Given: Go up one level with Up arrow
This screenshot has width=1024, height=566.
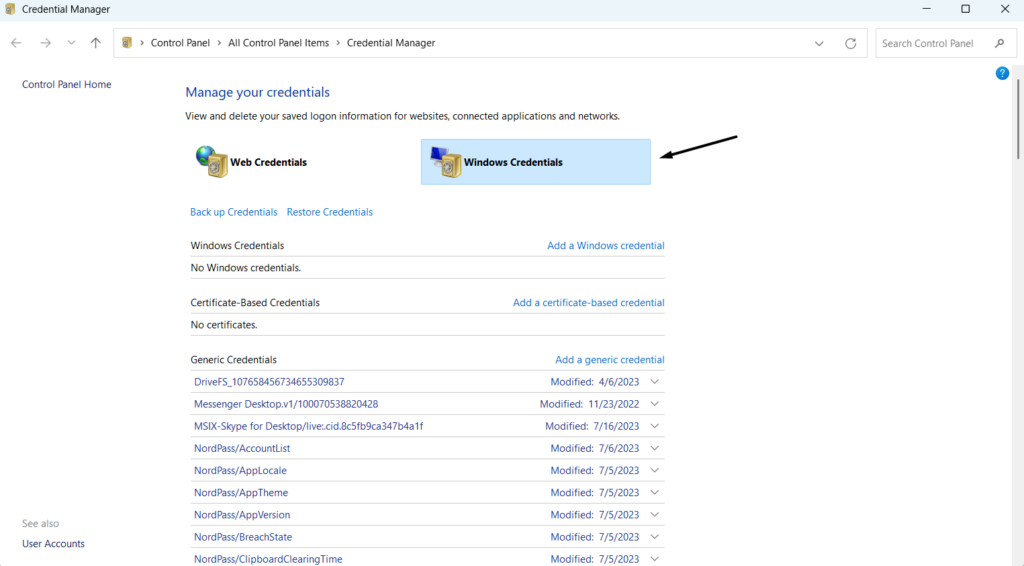Looking at the screenshot, I should 96,43.
